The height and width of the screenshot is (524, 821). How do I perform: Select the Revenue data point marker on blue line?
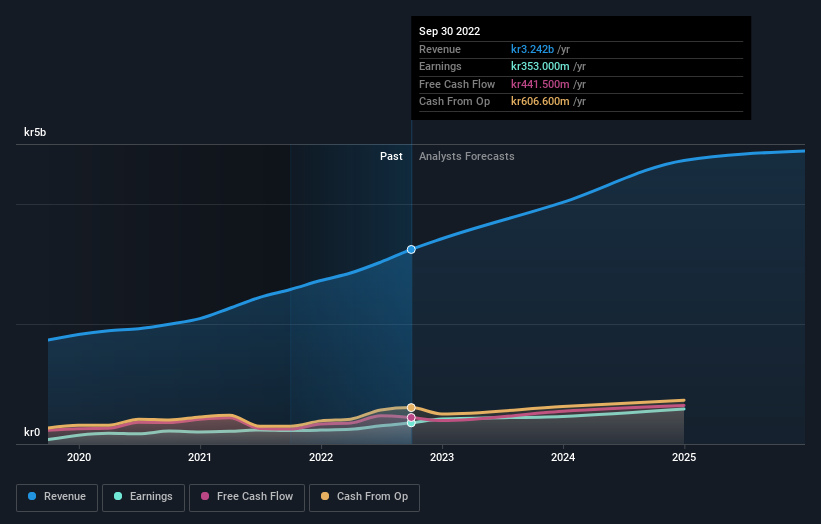tap(411, 250)
